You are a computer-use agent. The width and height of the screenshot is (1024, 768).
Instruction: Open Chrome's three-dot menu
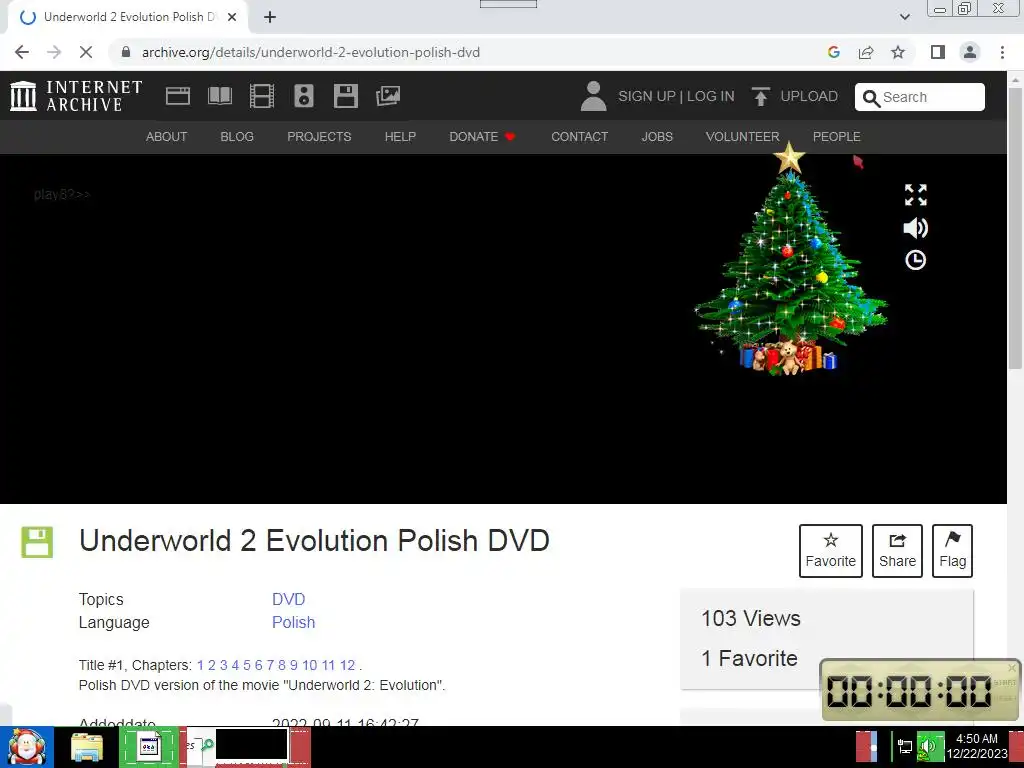pos(1002,52)
